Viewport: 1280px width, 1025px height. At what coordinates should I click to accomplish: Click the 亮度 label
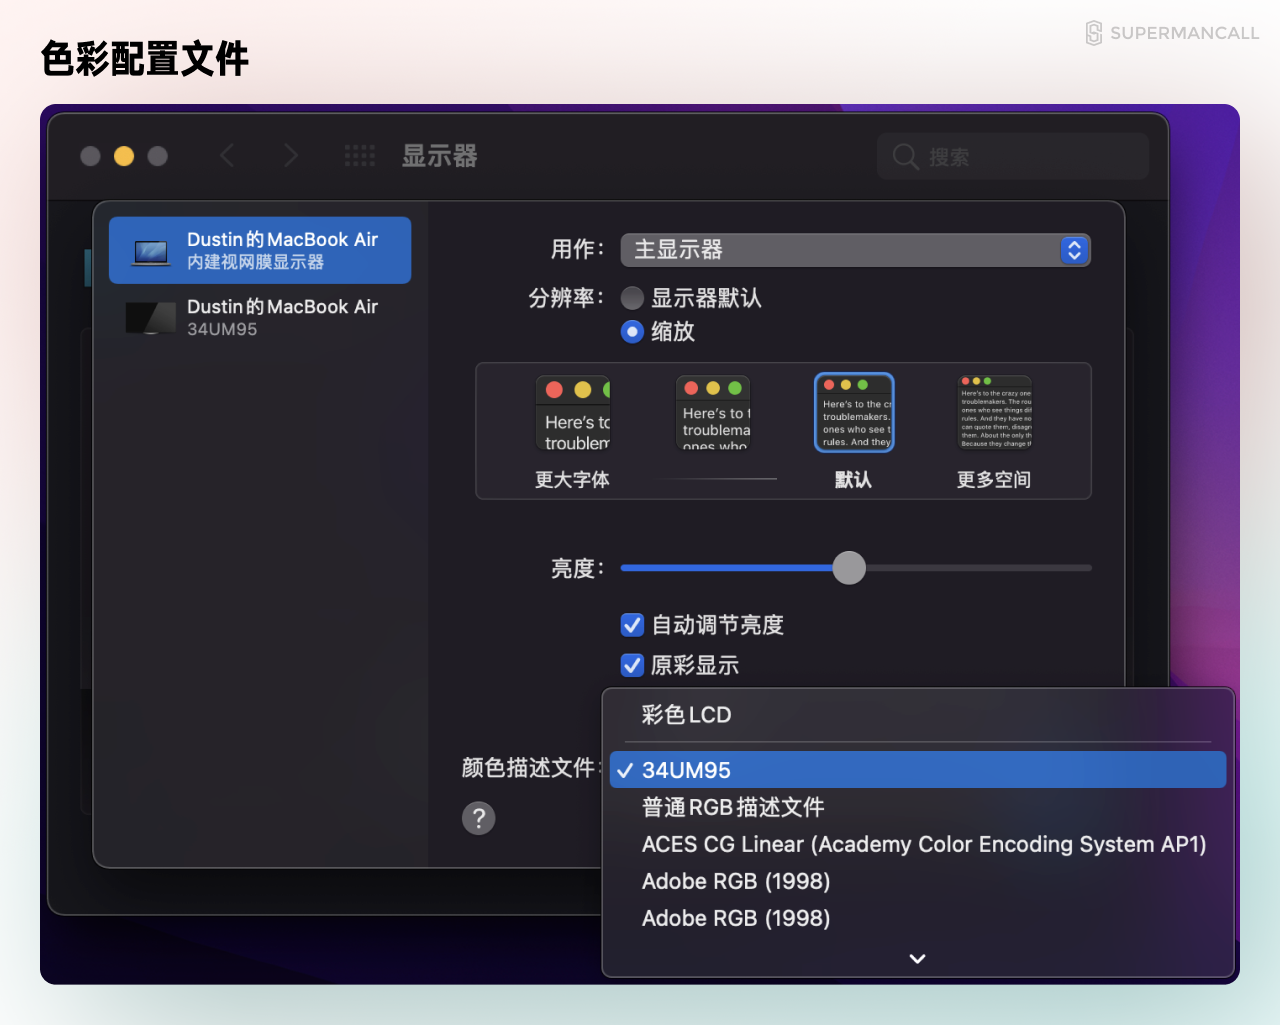coord(577,569)
